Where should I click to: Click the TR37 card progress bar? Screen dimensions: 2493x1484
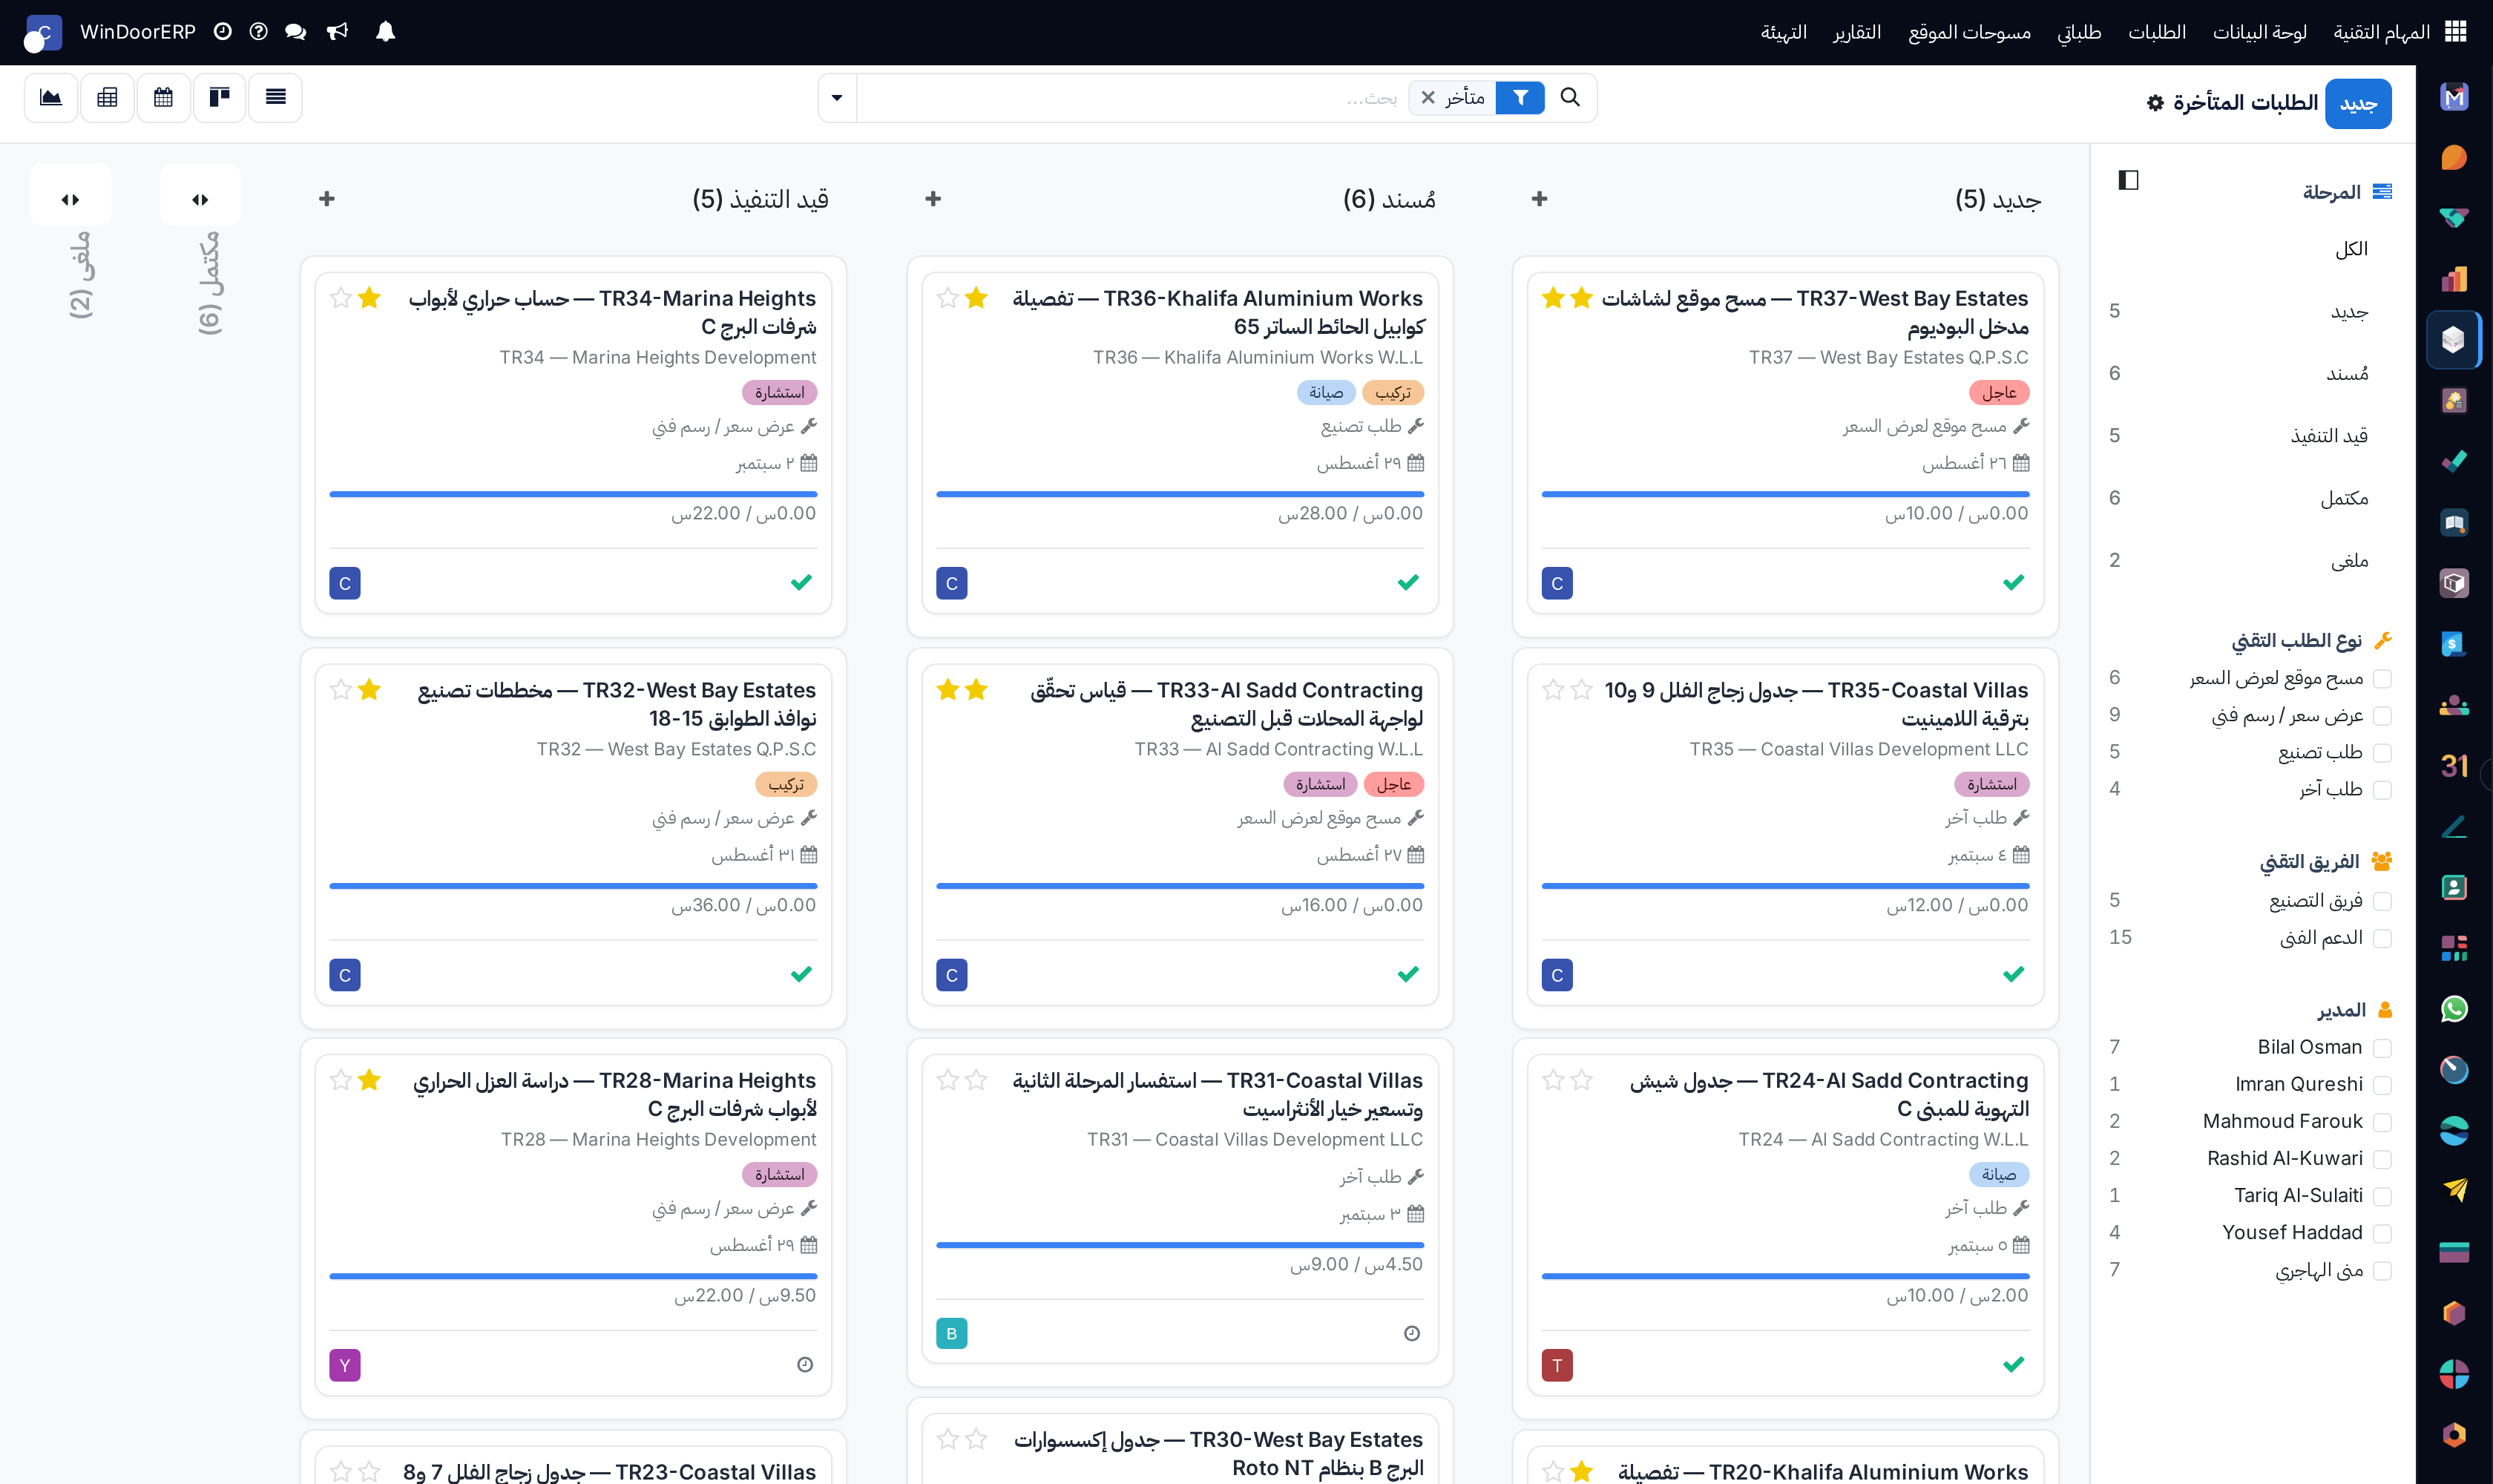tap(1785, 494)
